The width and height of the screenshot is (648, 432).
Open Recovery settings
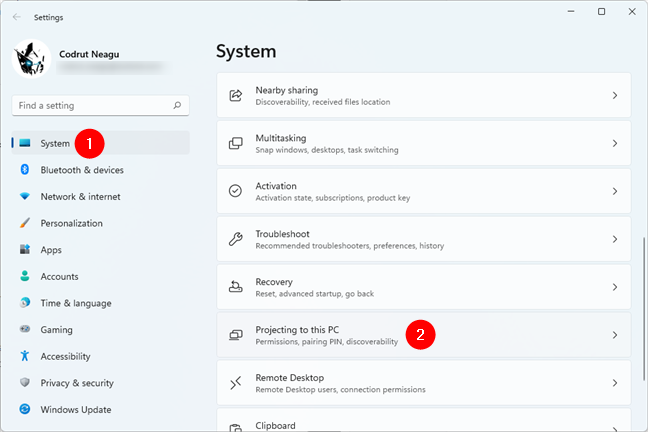[x=424, y=287]
